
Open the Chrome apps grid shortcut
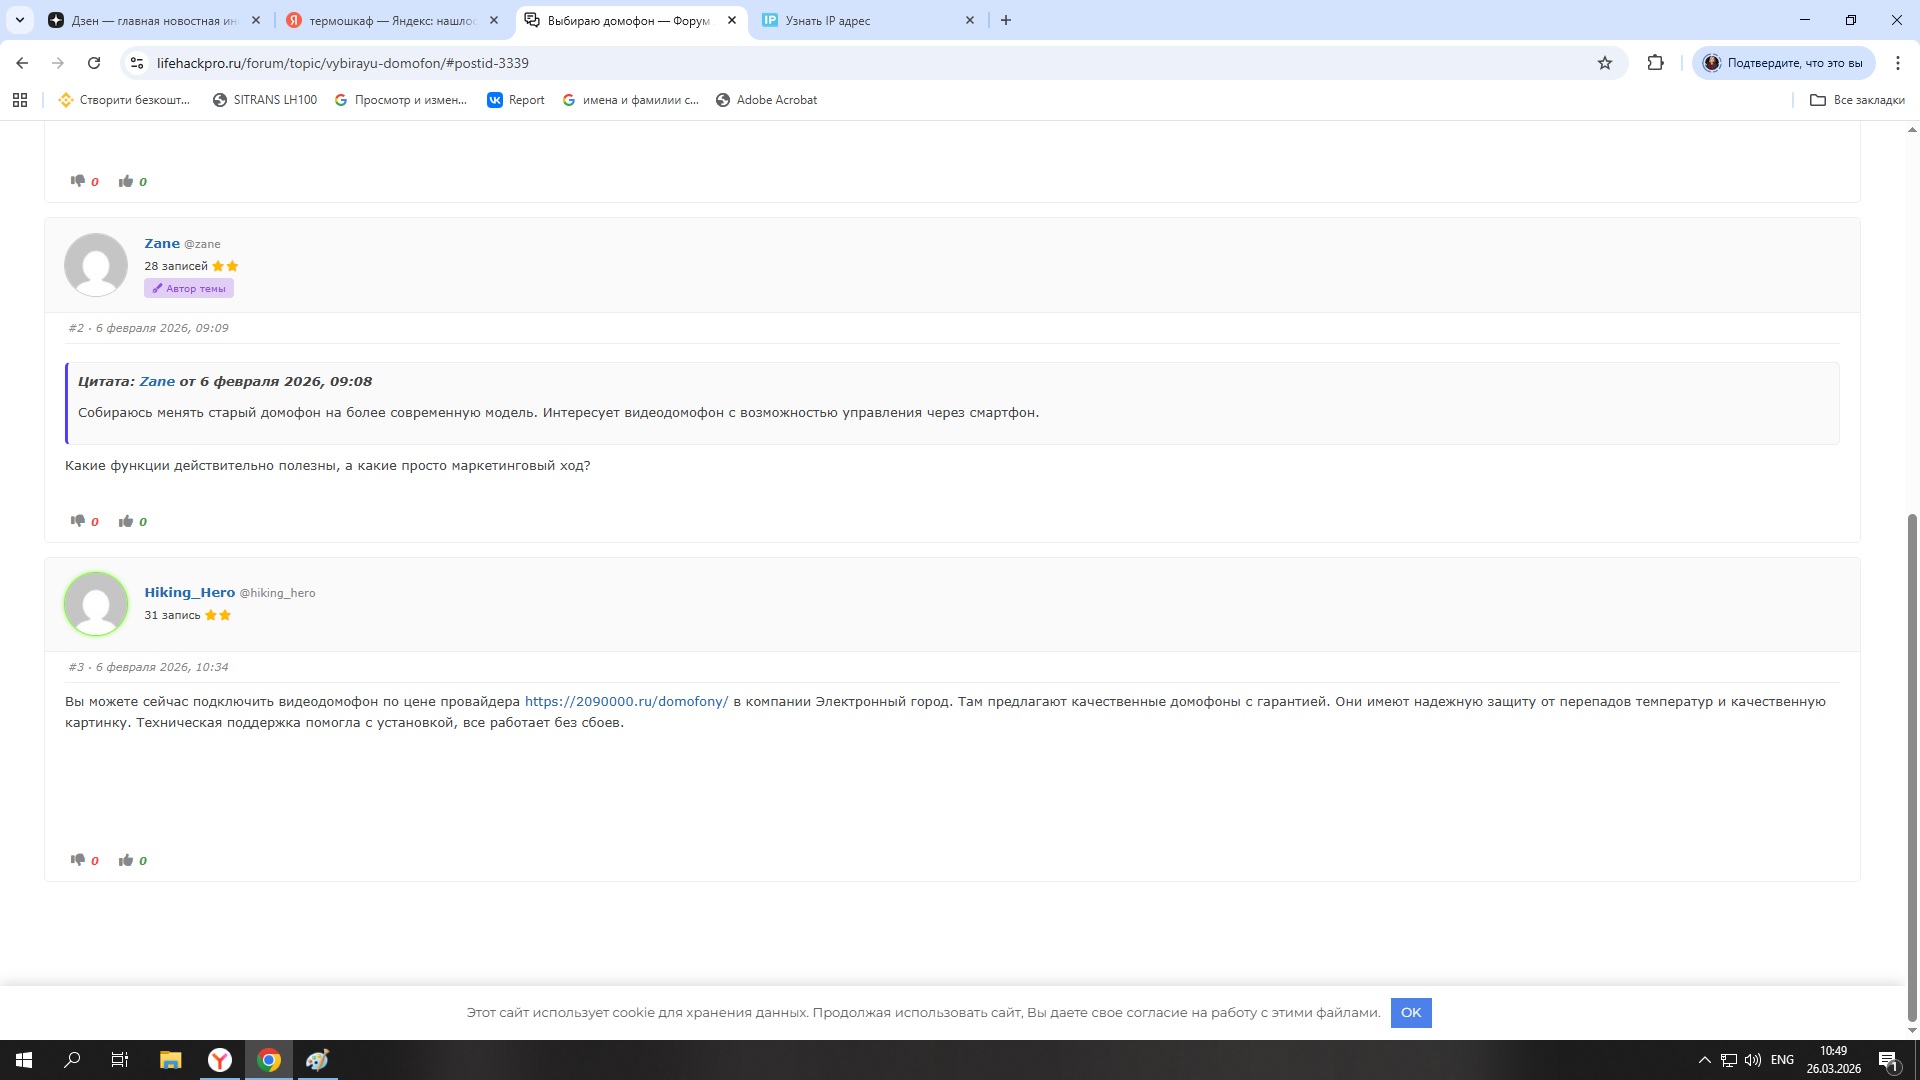click(20, 100)
